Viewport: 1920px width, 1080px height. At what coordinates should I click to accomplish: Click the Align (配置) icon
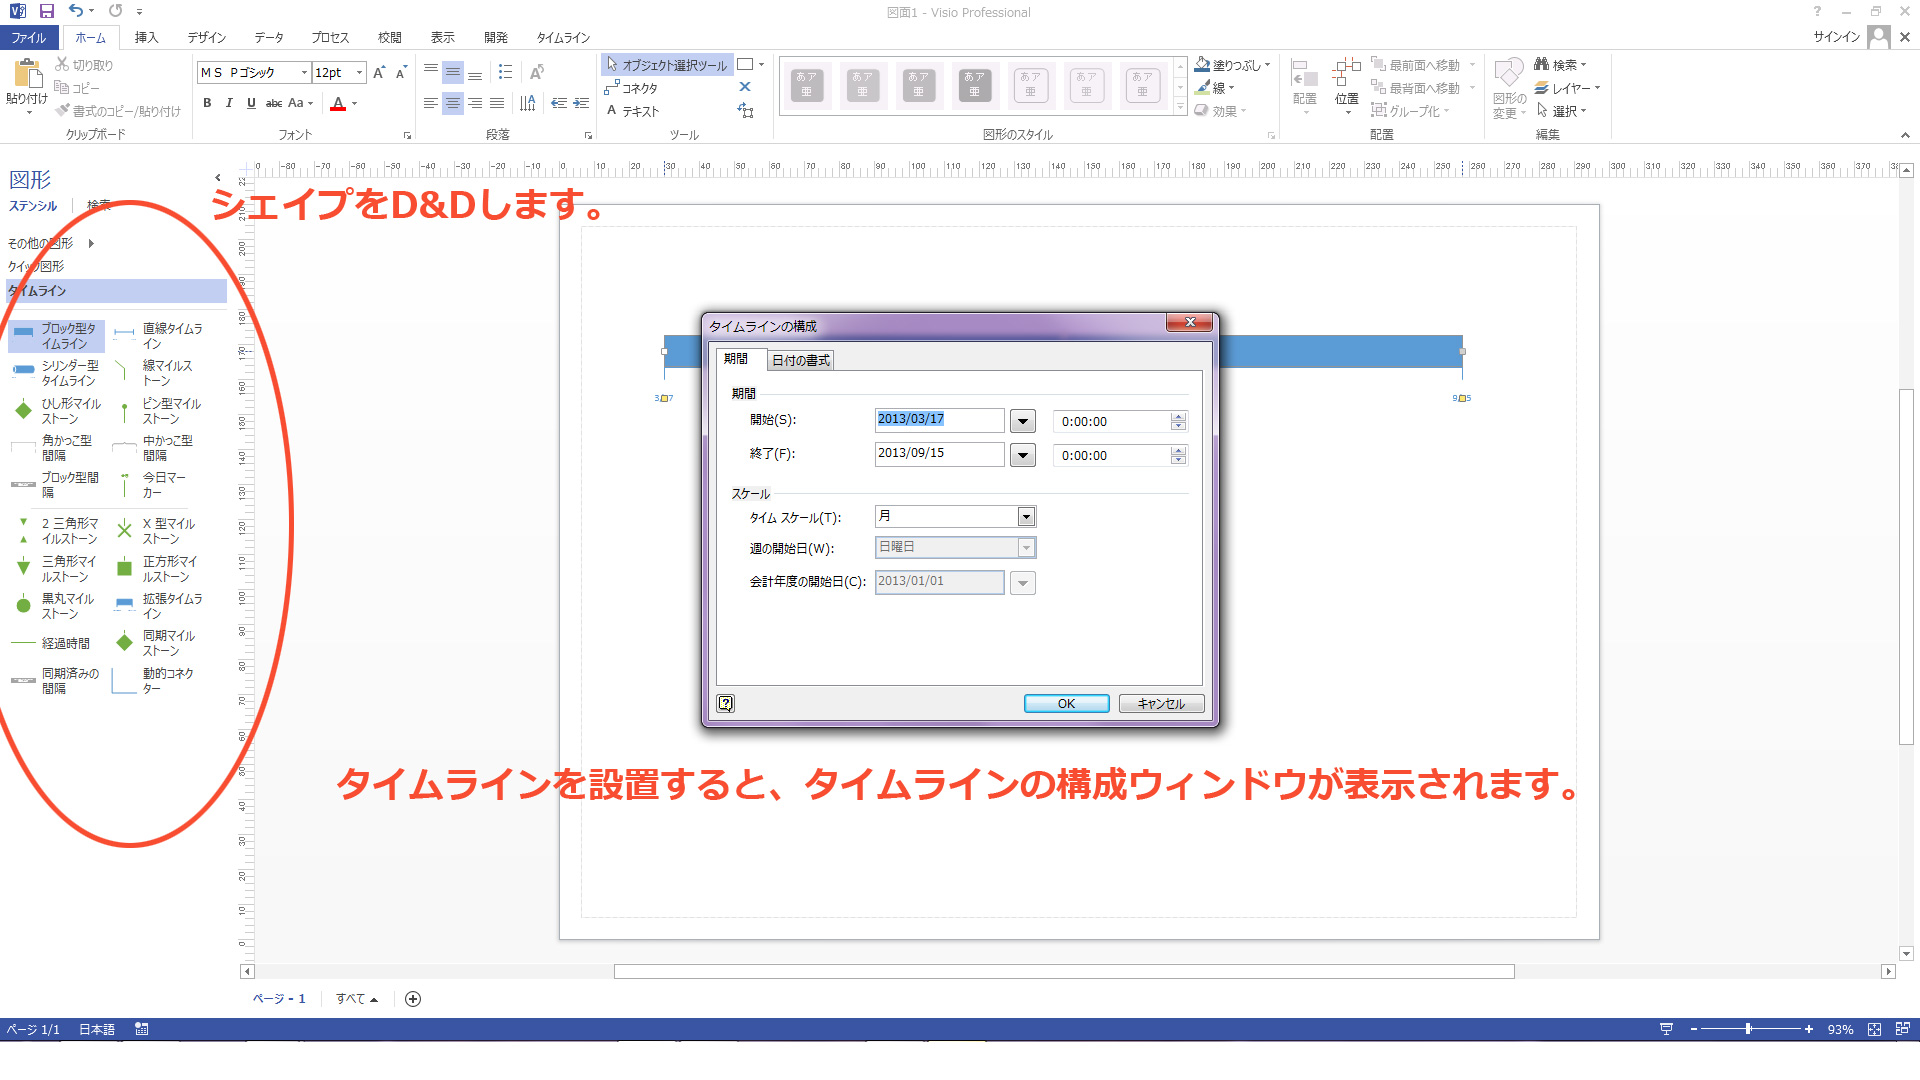[1305, 75]
